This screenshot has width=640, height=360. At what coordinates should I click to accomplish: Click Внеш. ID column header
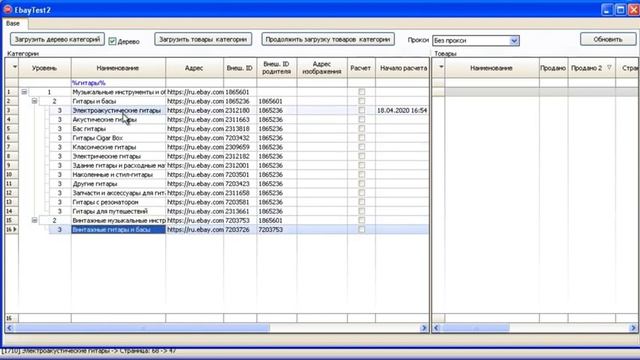(240, 68)
